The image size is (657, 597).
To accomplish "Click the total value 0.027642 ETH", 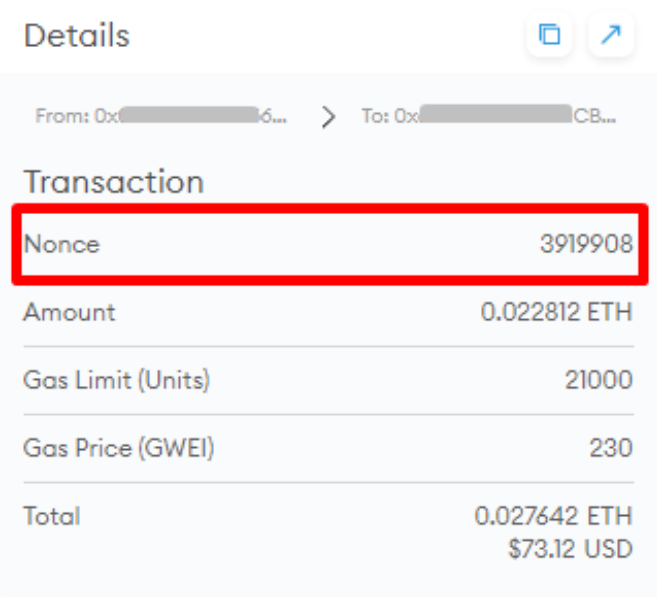I will click(553, 516).
